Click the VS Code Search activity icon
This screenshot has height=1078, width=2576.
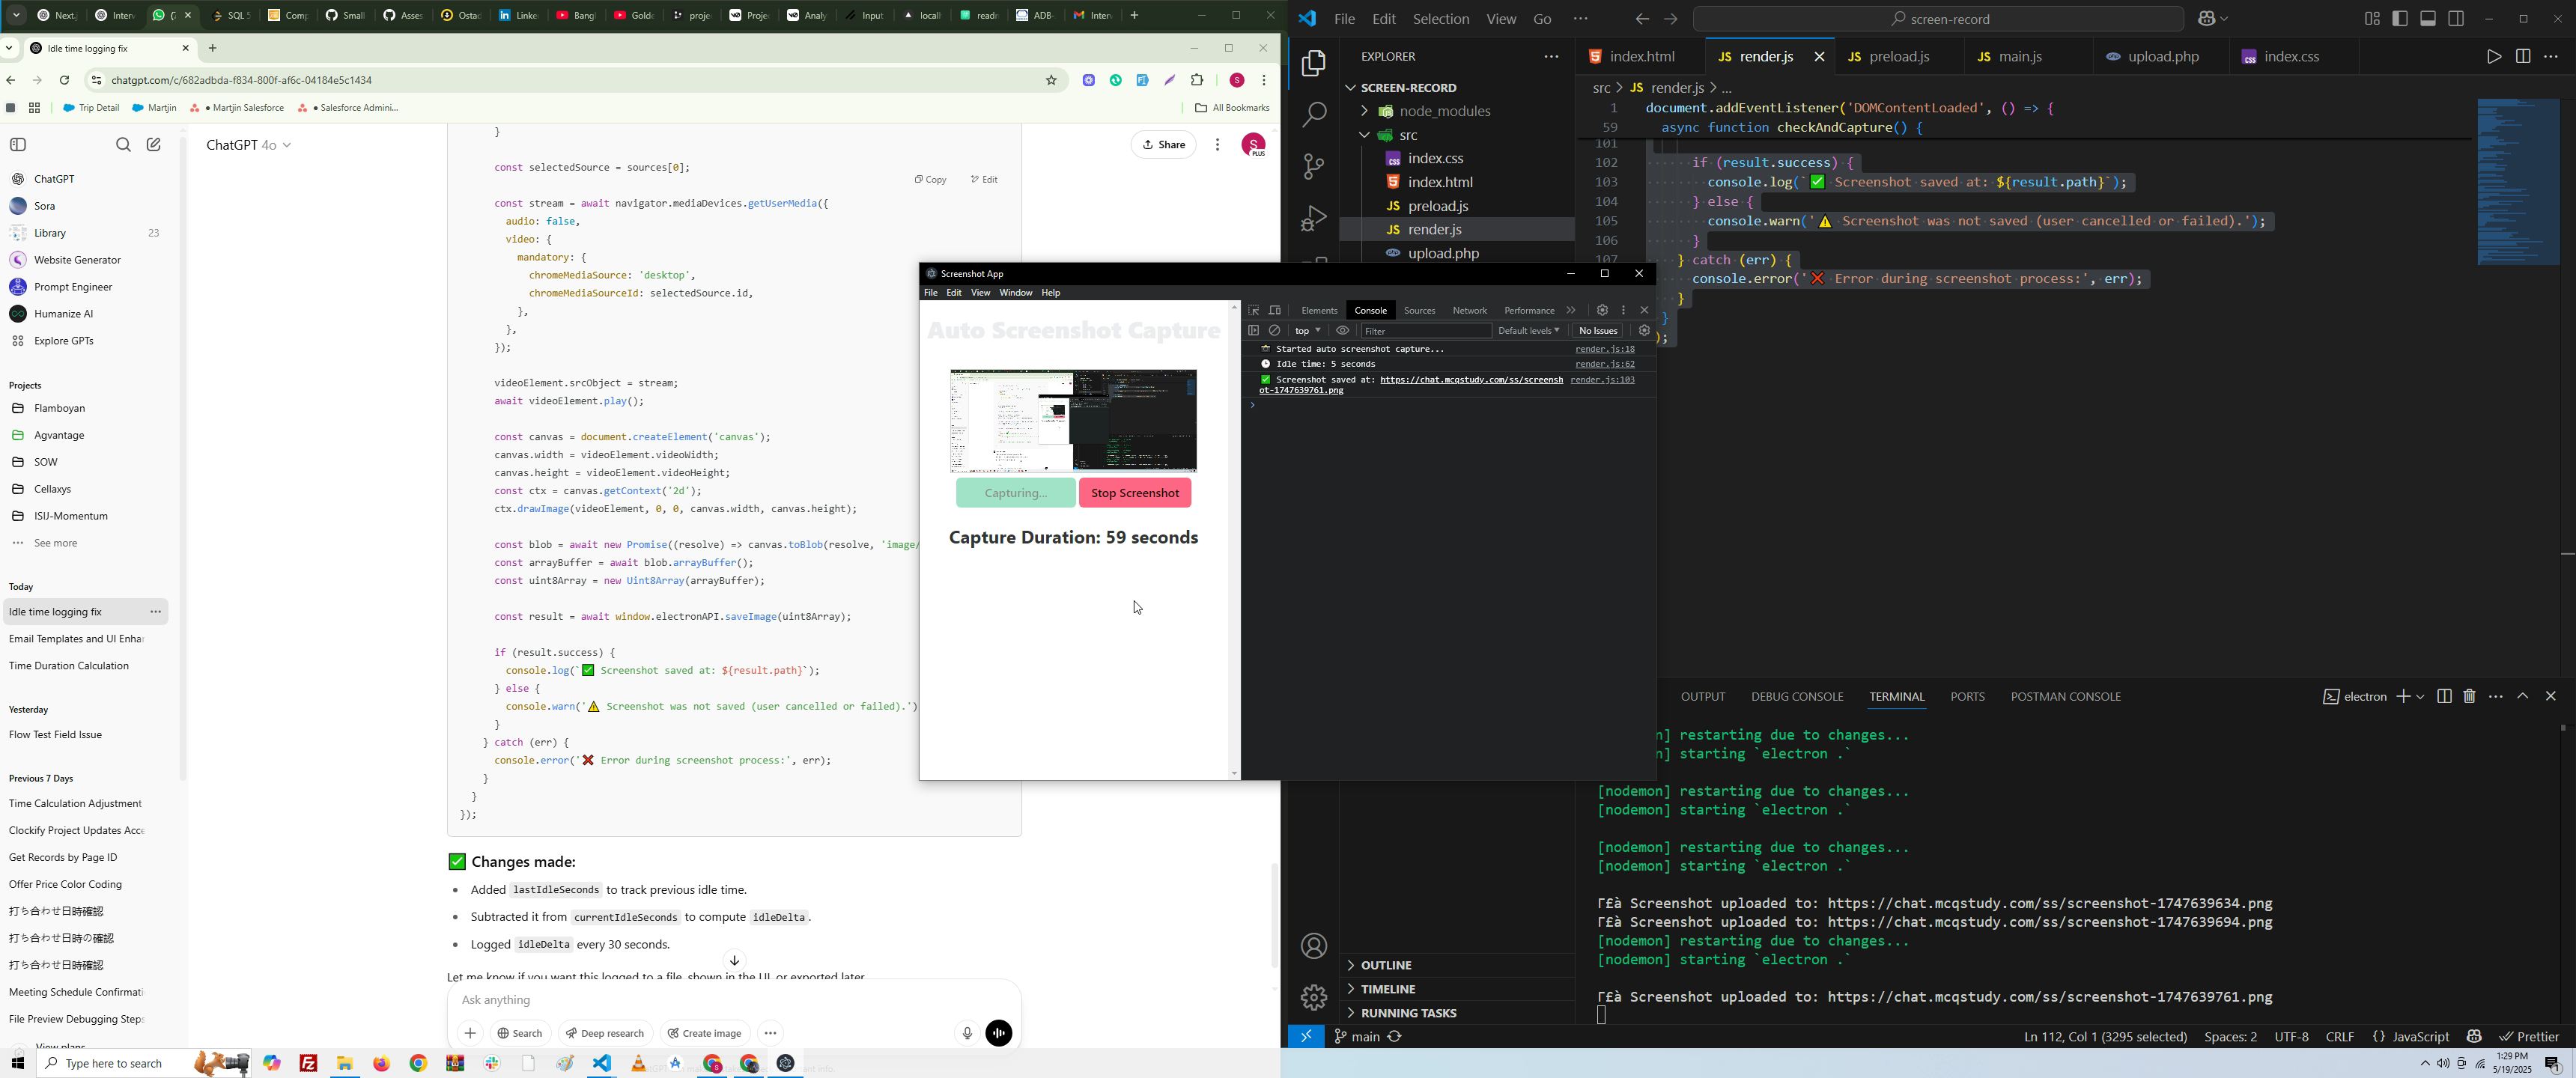point(1313,115)
